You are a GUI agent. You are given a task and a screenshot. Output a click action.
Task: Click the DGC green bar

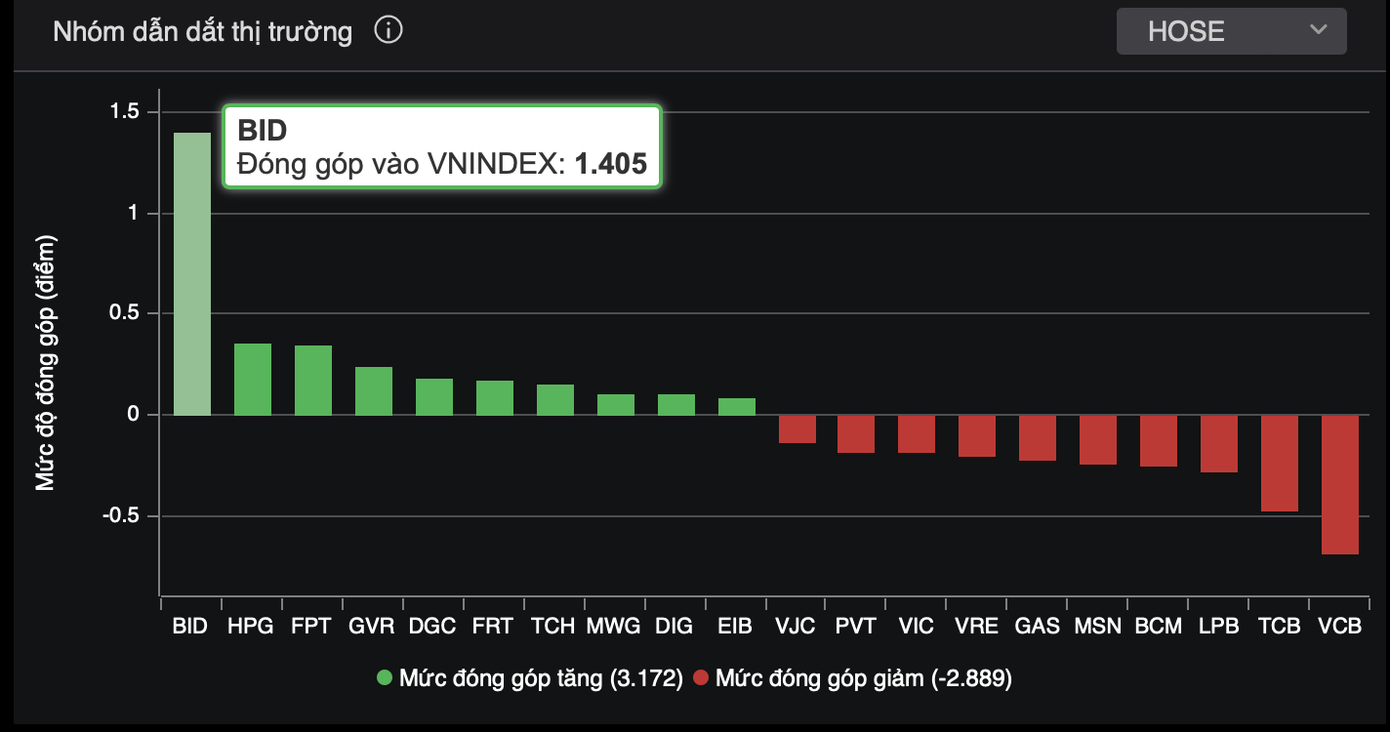click(x=434, y=397)
